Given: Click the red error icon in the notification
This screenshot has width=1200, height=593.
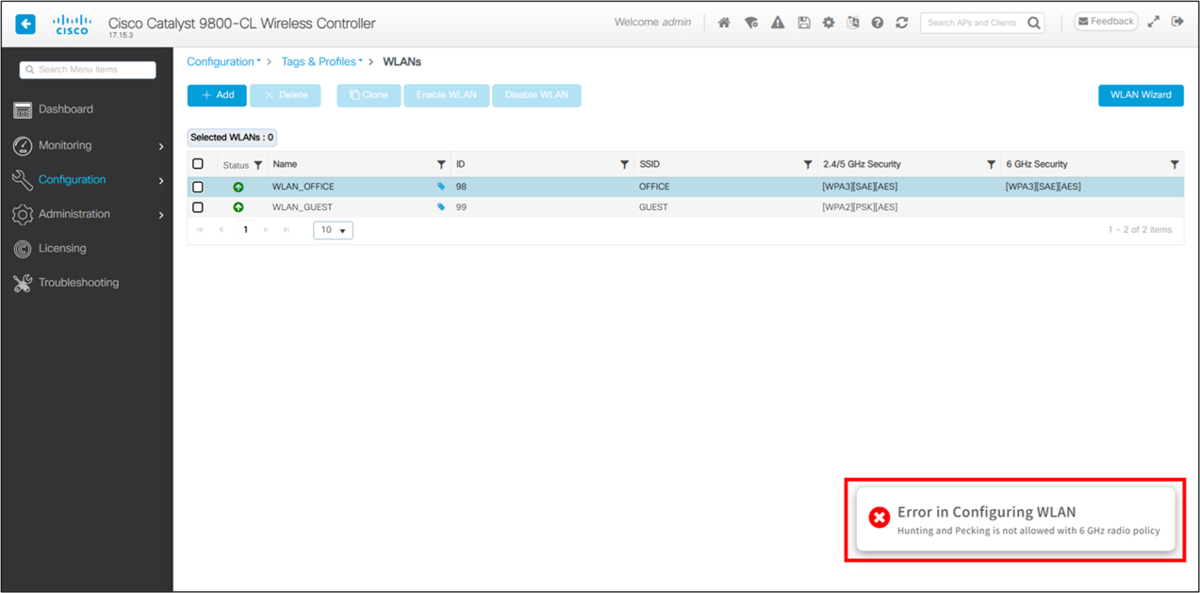Looking at the screenshot, I should 878,517.
